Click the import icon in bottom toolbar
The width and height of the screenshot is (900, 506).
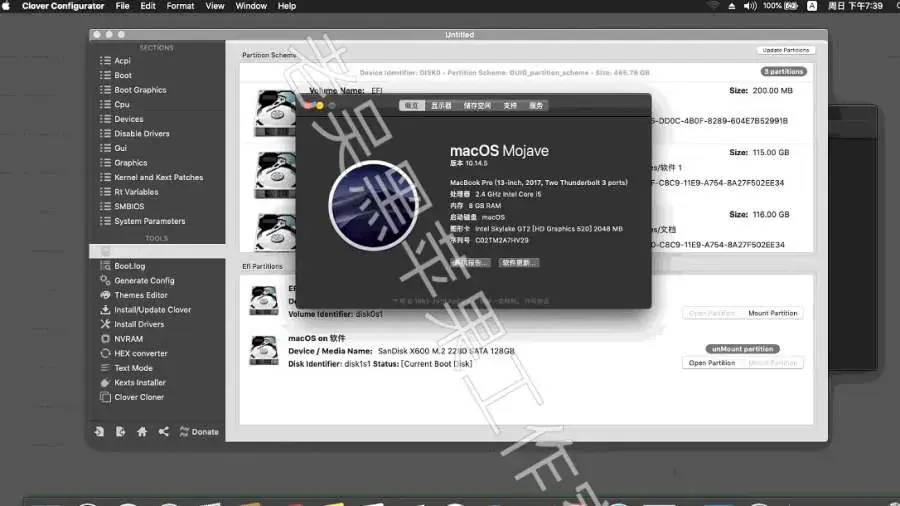coord(99,431)
